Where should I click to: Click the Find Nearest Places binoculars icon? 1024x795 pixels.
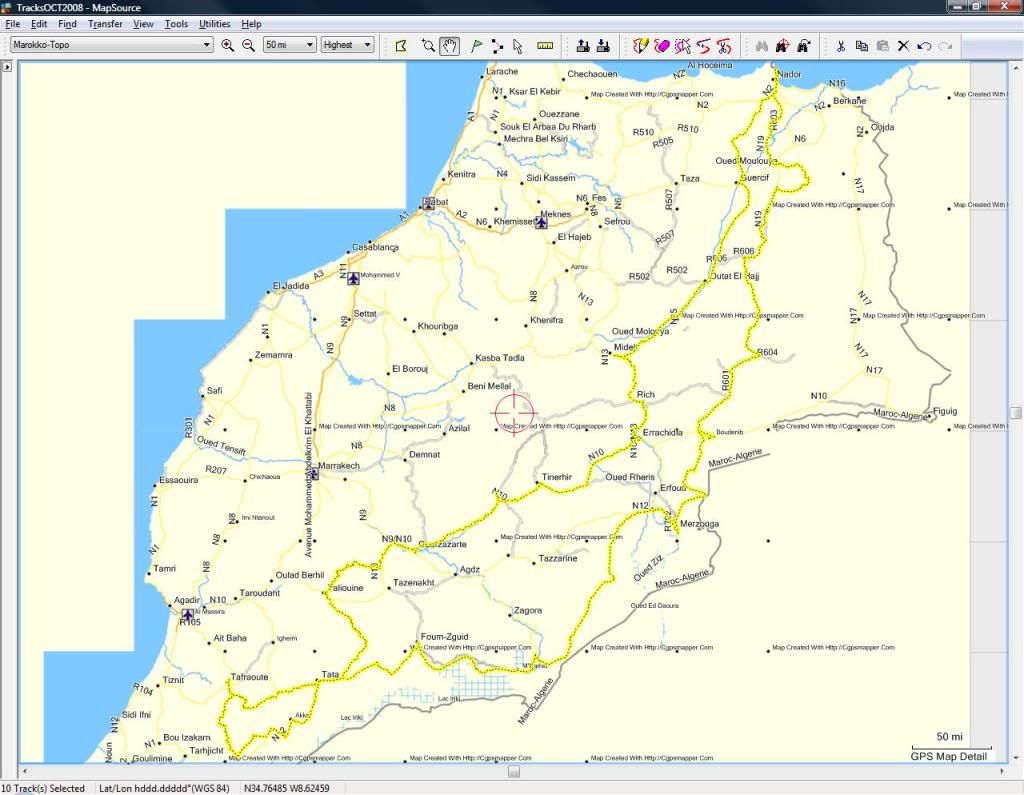(782, 46)
